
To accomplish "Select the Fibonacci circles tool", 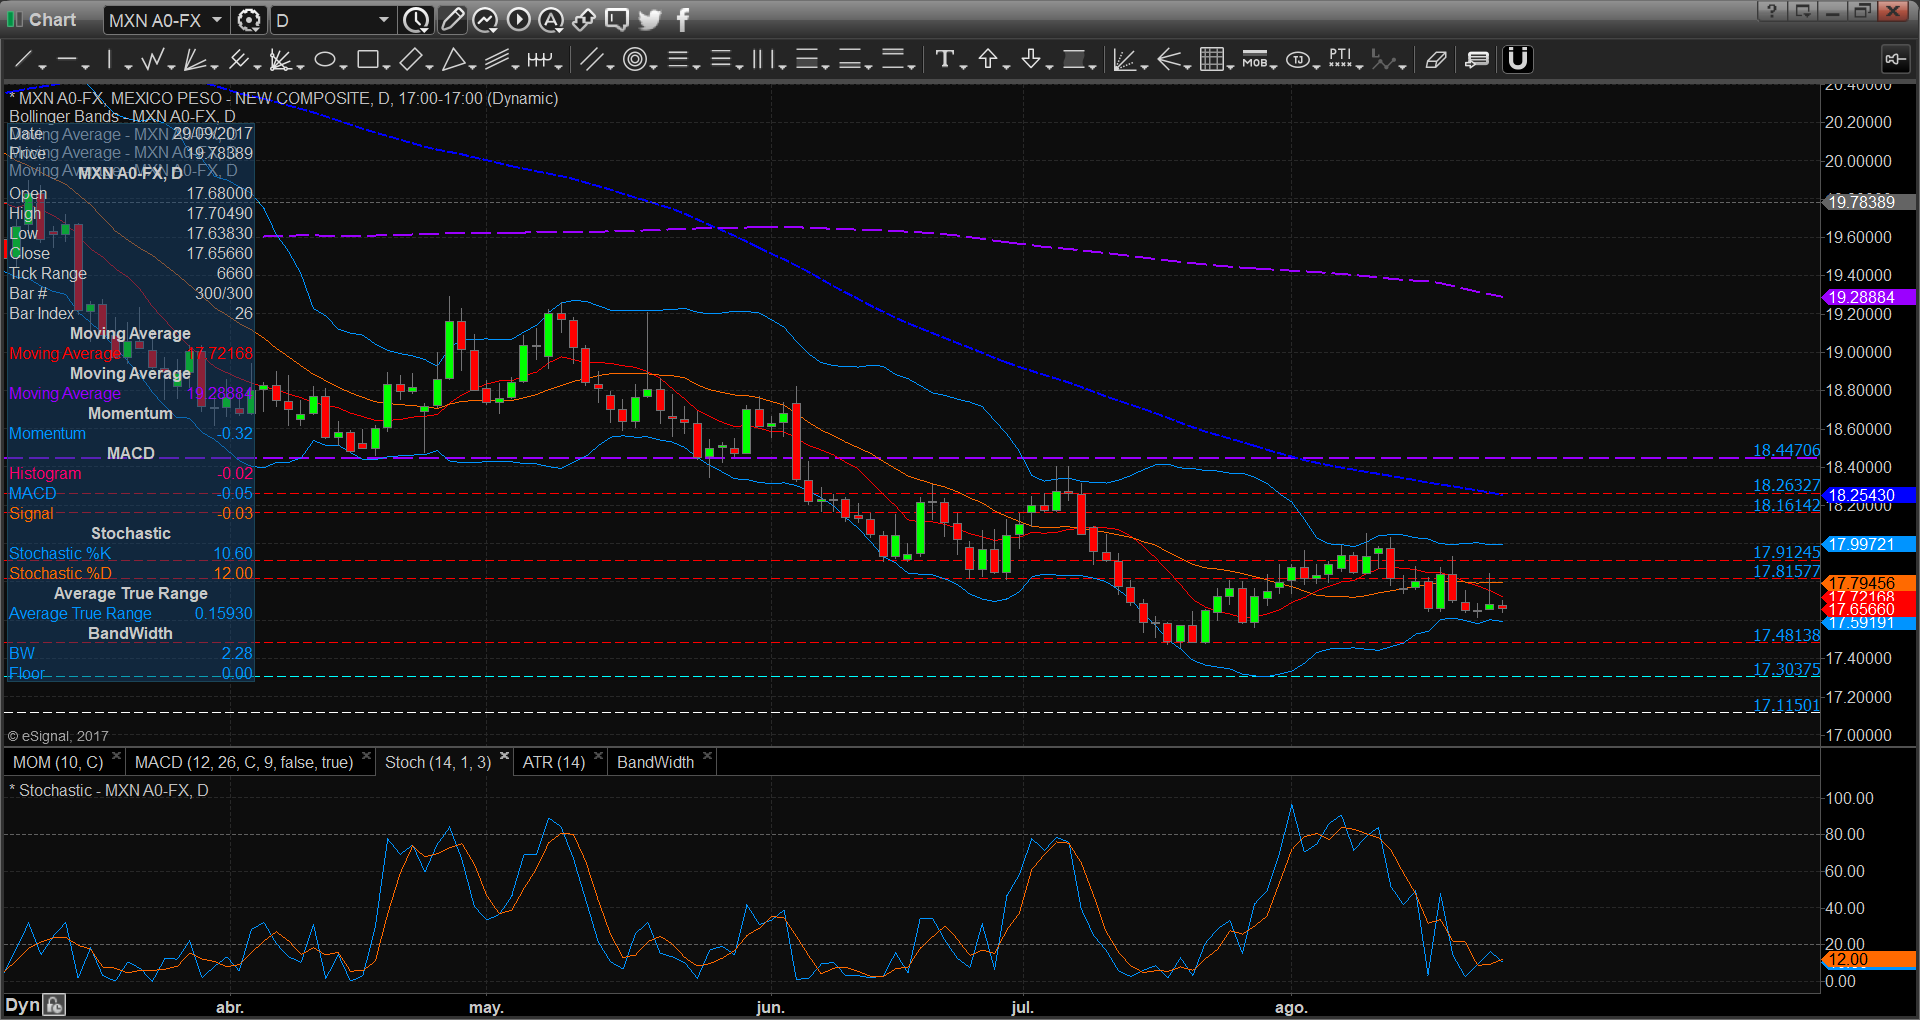I will coord(634,60).
